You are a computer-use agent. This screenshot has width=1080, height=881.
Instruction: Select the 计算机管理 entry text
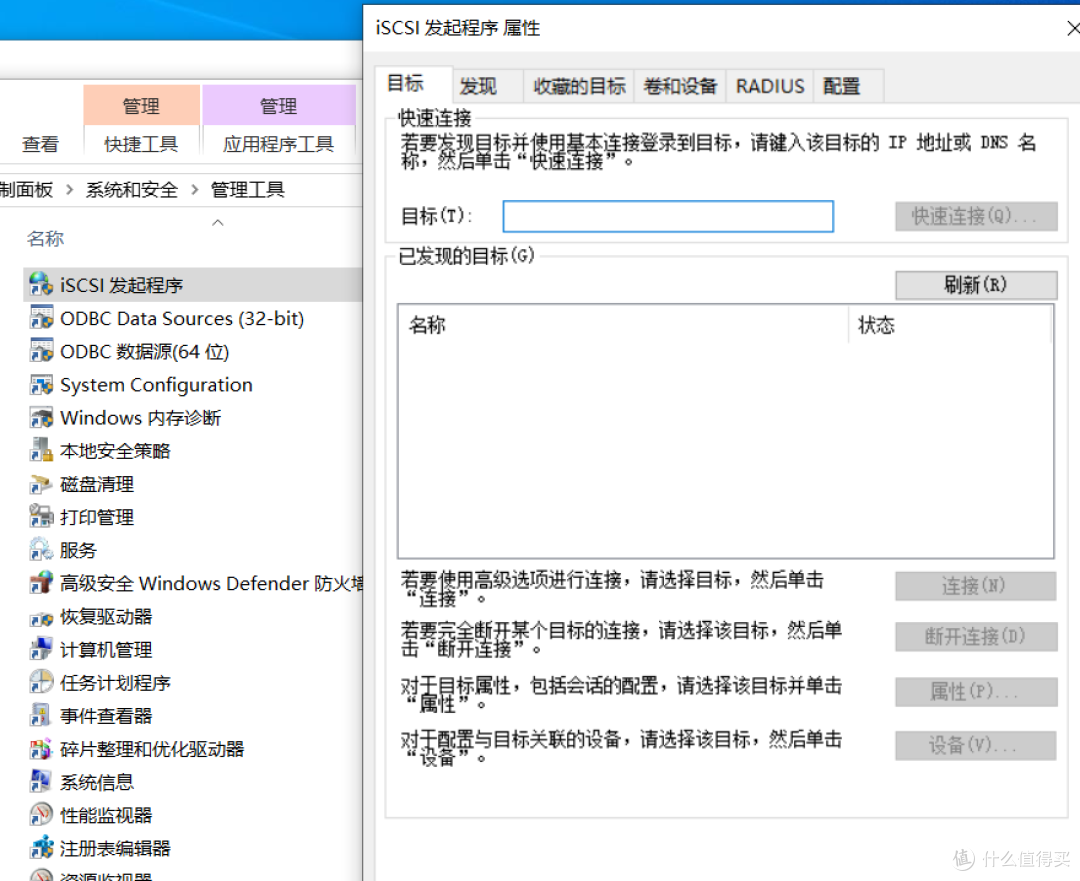106,650
